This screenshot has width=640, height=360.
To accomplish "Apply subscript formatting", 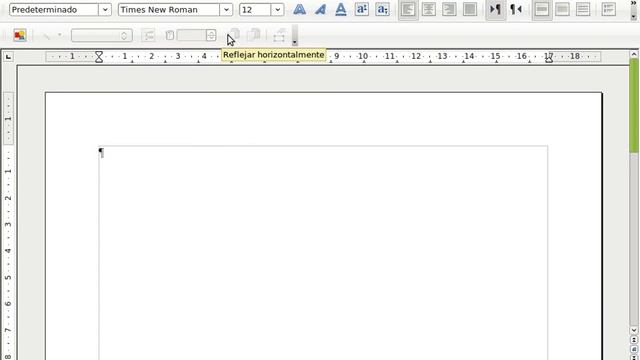I will (x=382, y=9).
